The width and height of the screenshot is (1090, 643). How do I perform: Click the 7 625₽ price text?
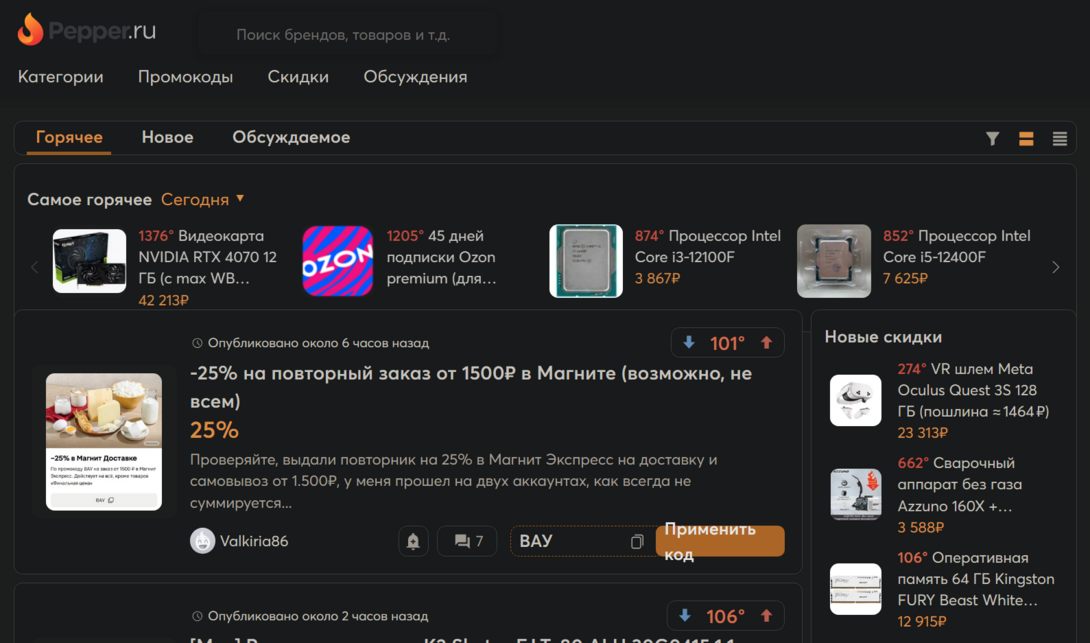click(905, 279)
